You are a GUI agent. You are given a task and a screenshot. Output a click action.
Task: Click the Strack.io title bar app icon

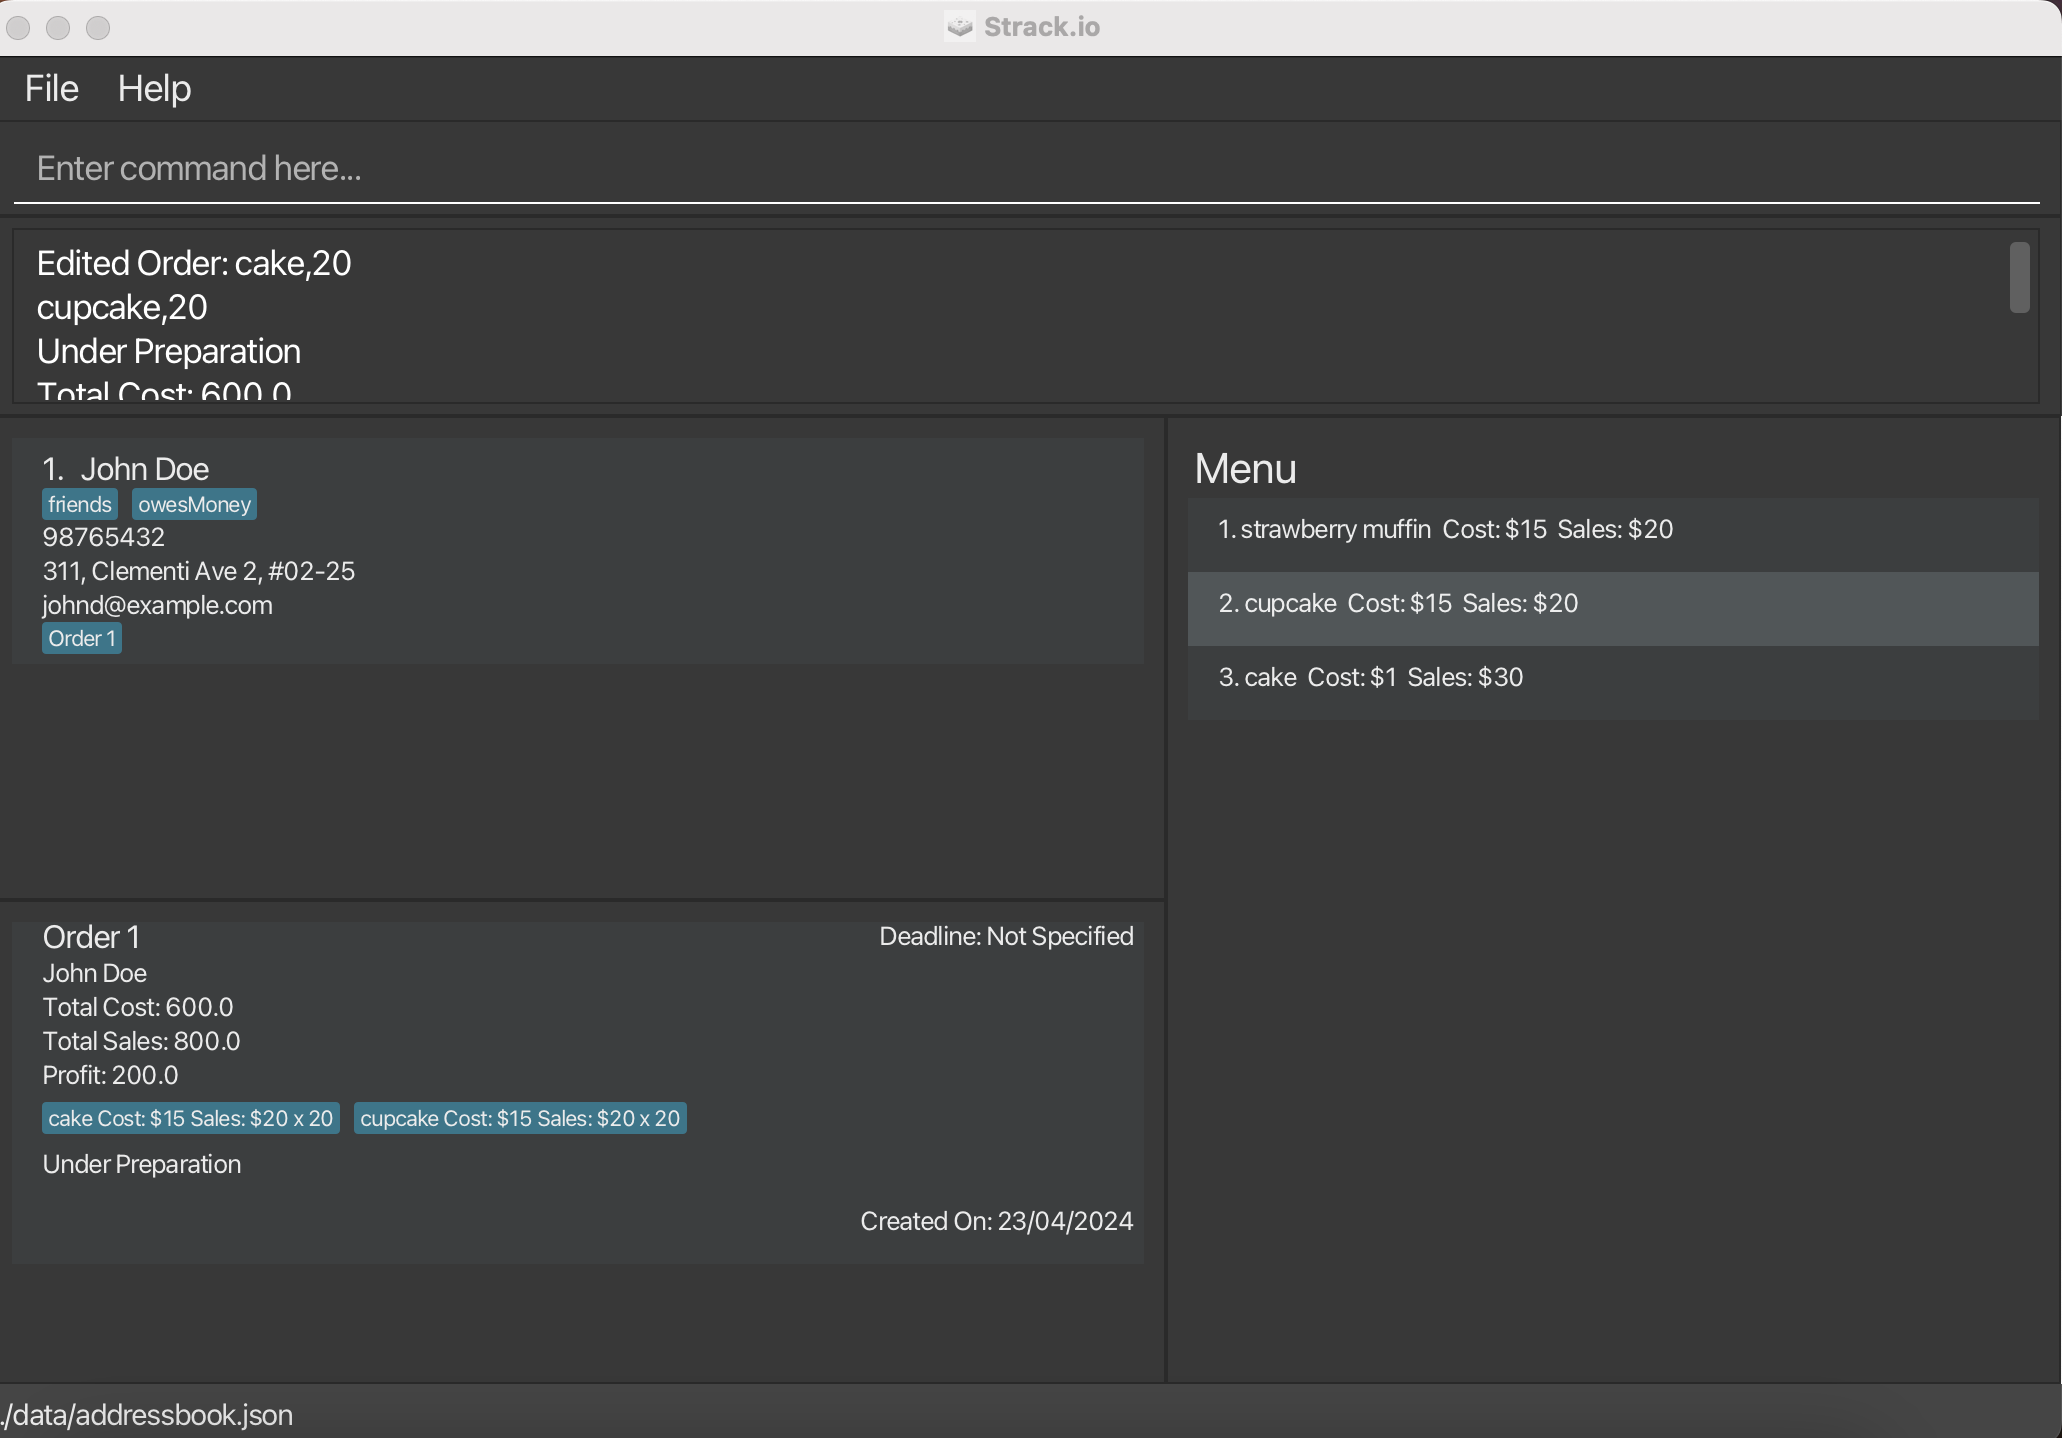tap(960, 27)
